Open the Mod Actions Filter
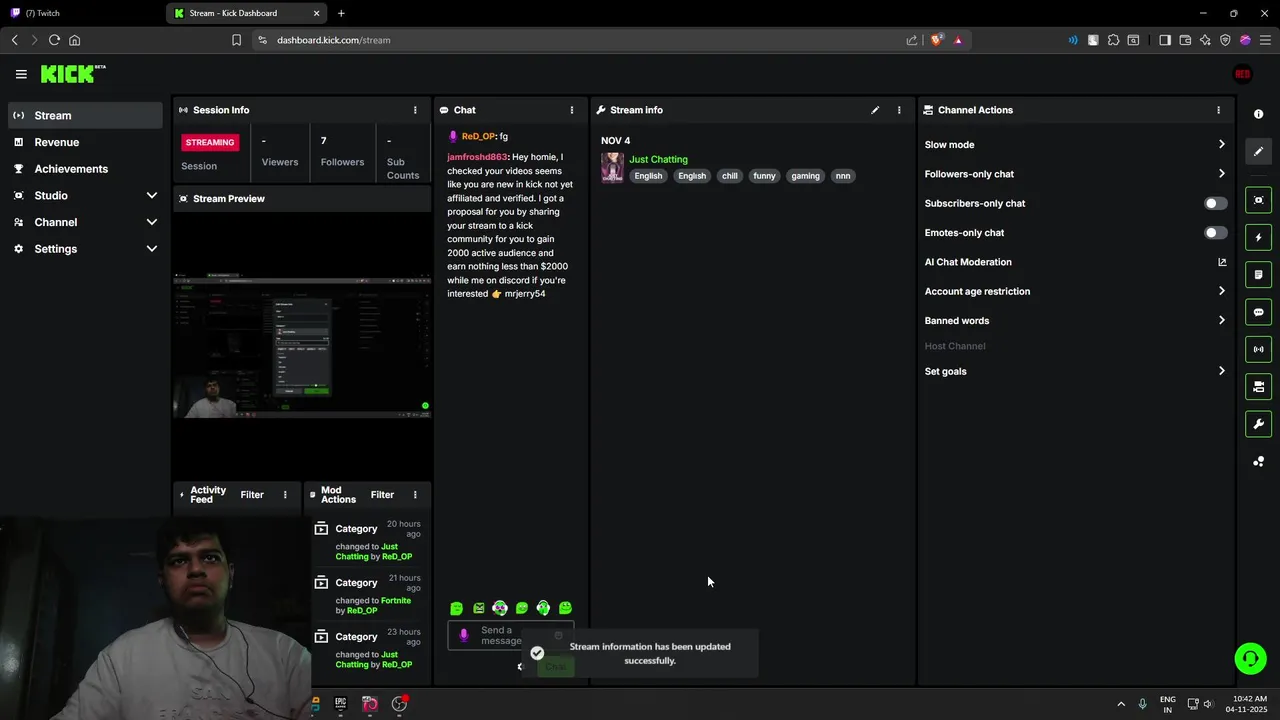The width and height of the screenshot is (1280, 720). pos(382,495)
